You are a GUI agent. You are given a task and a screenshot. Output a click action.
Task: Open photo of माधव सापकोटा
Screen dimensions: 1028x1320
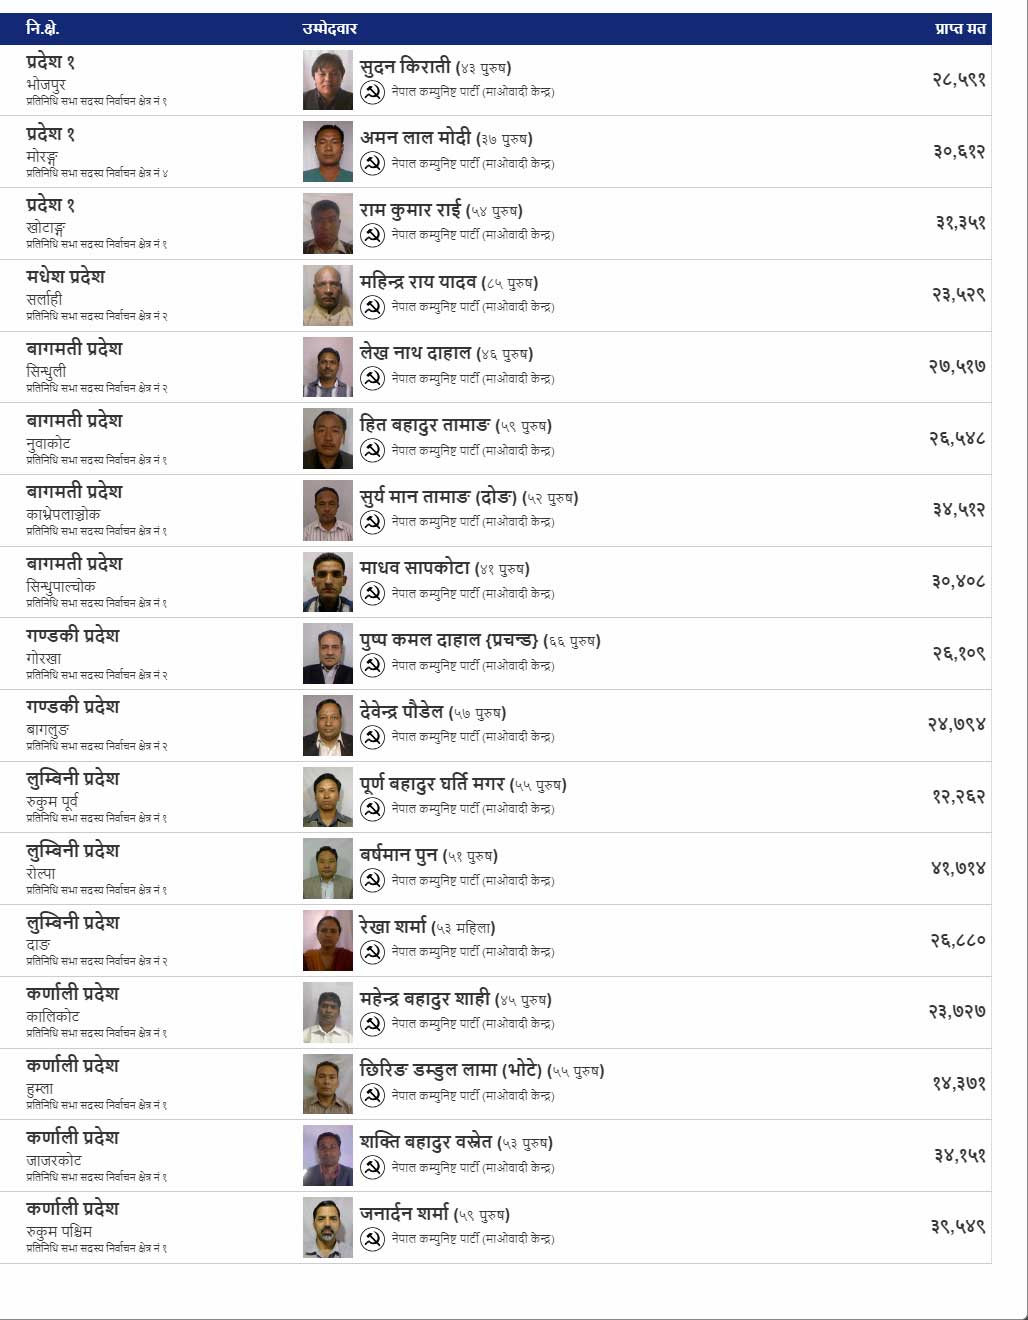pyautogui.click(x=328, y=582)
